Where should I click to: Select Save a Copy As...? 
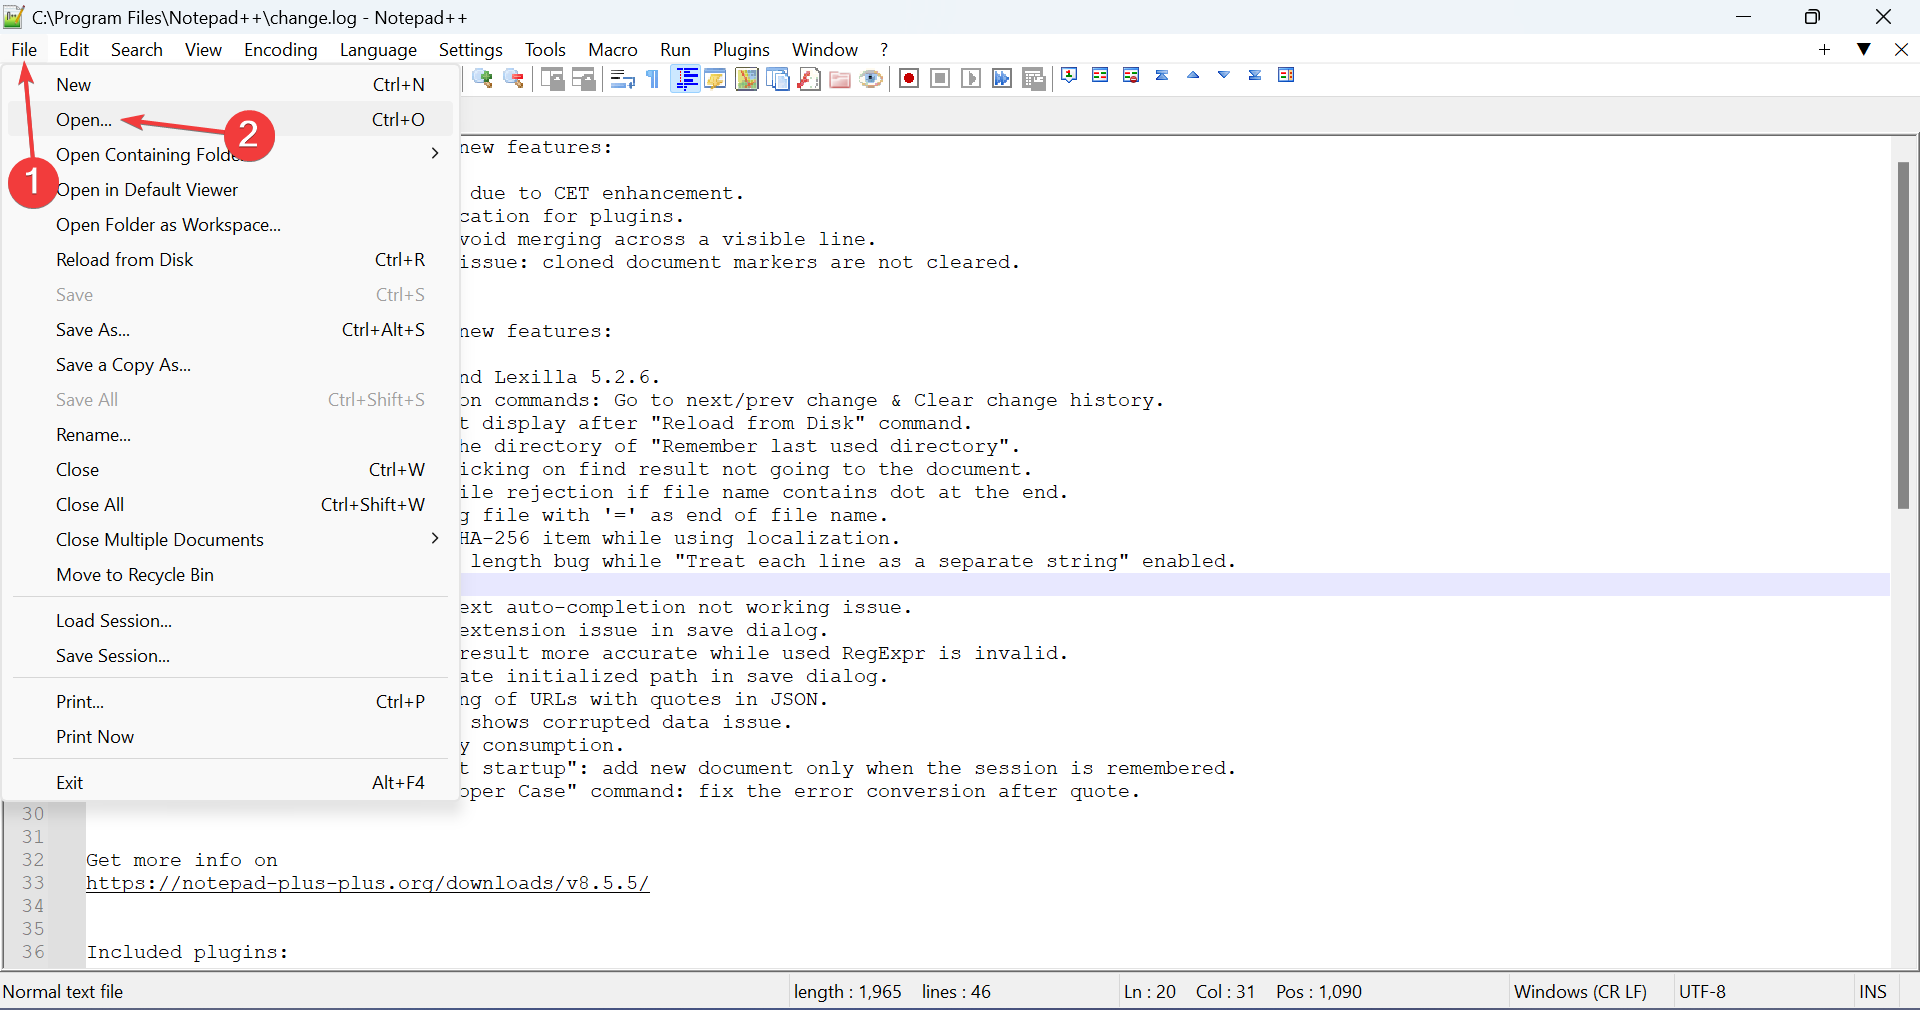(230, 365)
